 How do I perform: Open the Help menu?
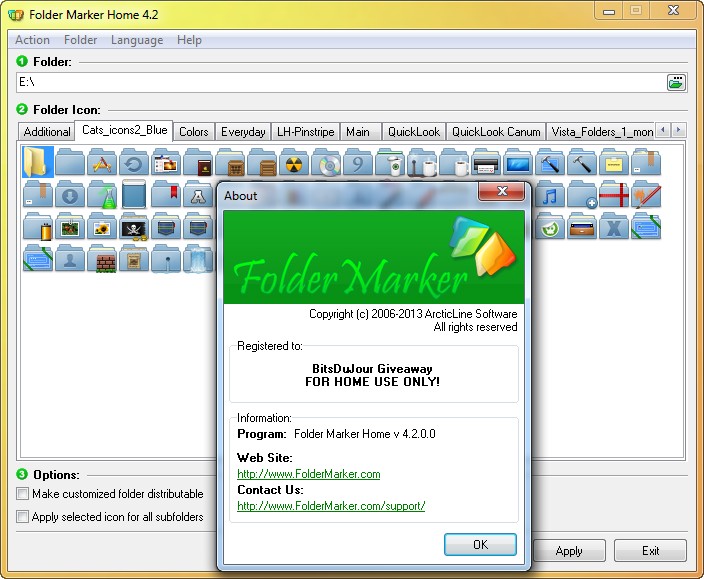189,40
